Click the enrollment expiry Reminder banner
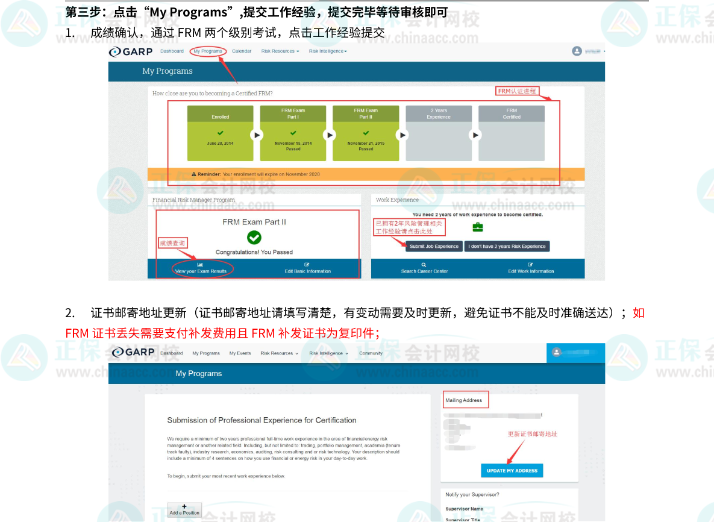714x522 pixels. coord(366,174)
